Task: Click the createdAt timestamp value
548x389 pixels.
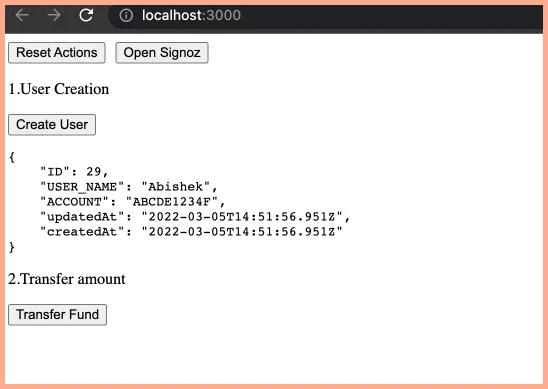Action: pos(242,232)
